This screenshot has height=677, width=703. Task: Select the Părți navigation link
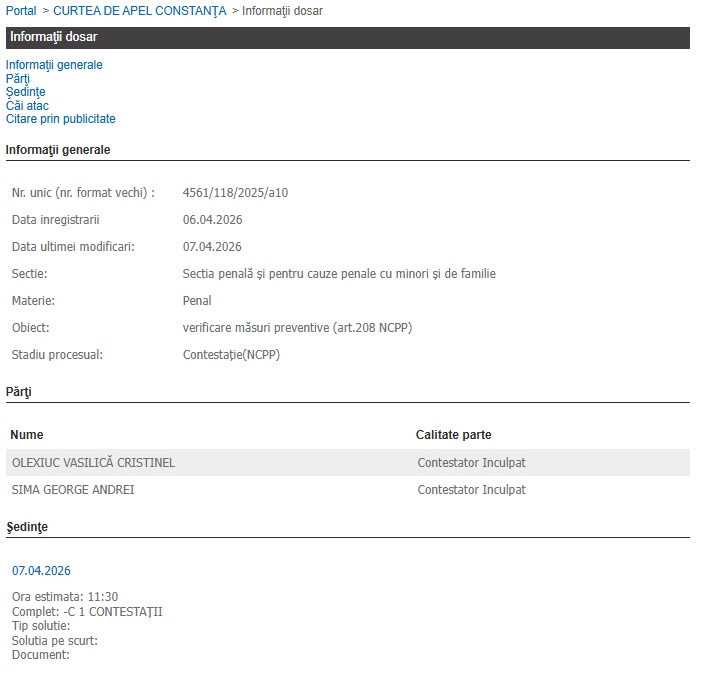[18, 78]
